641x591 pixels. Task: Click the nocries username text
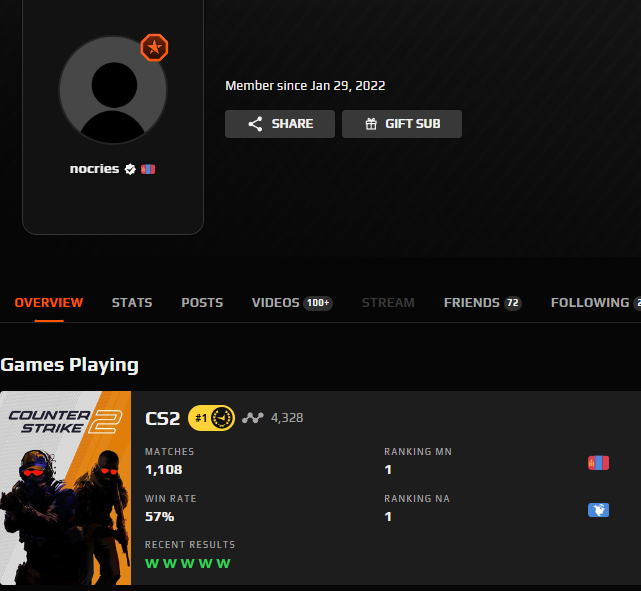click(x=94, y=168)
